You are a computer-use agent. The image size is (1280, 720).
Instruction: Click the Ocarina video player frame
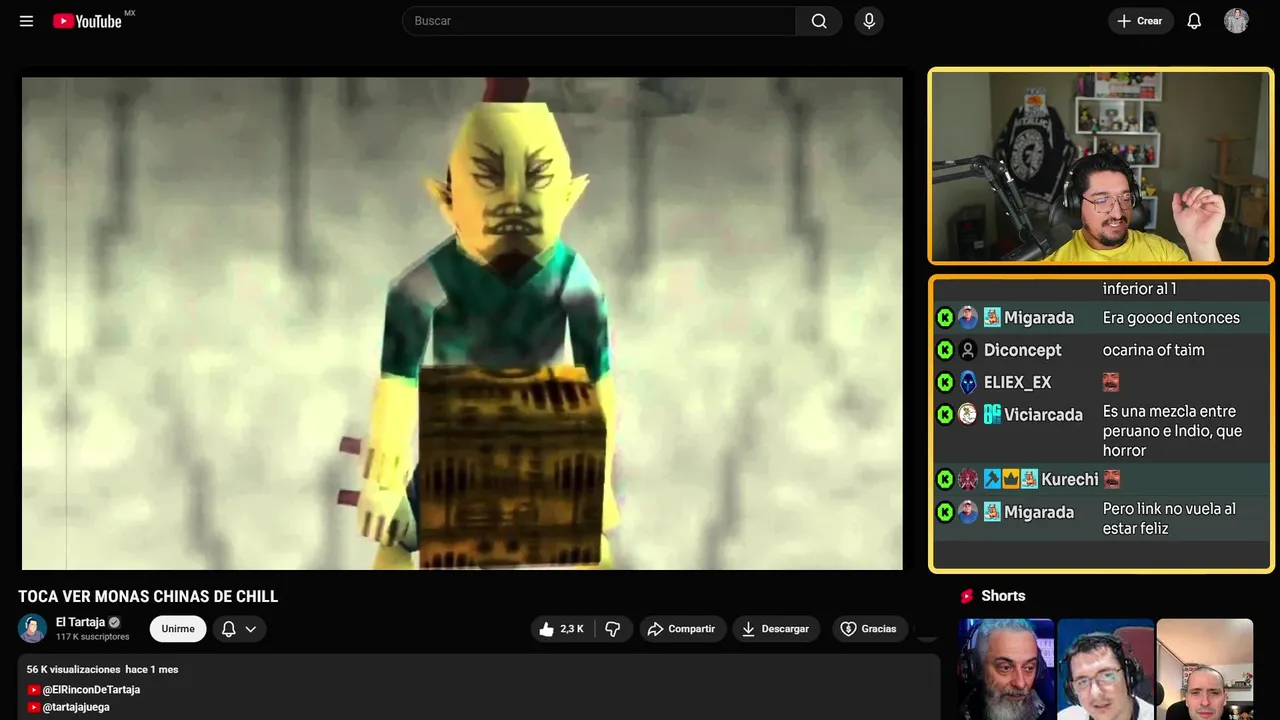(462, 323)
